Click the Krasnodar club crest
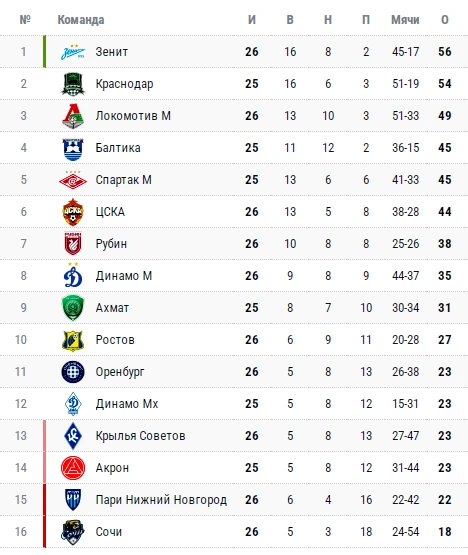 coord(73,84)
